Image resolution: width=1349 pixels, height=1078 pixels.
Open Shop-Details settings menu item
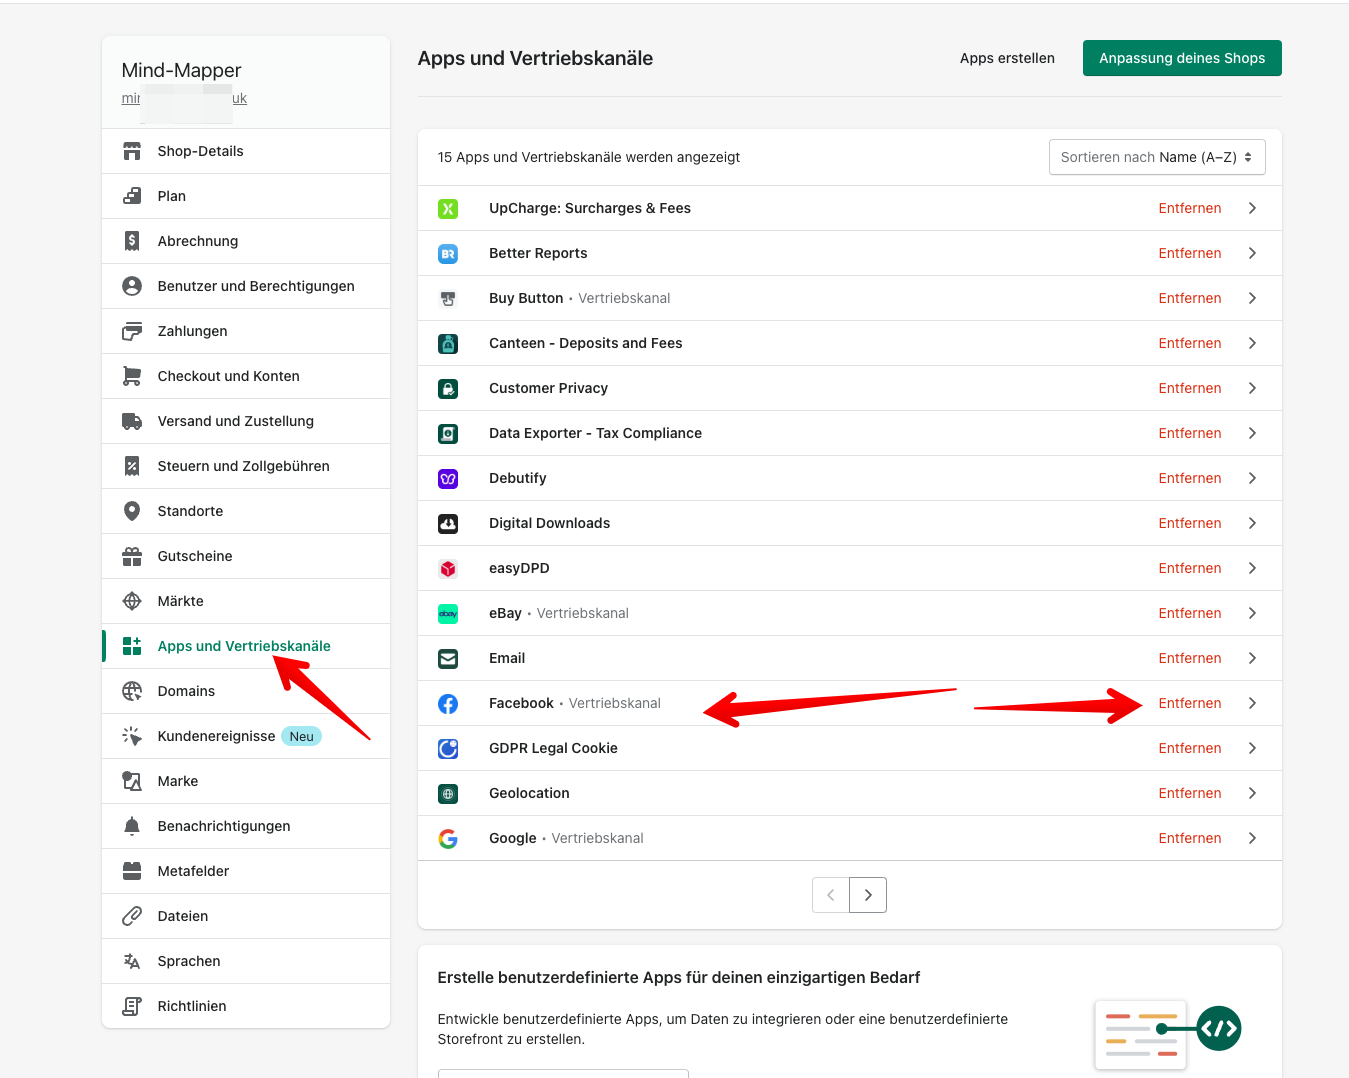200,151
